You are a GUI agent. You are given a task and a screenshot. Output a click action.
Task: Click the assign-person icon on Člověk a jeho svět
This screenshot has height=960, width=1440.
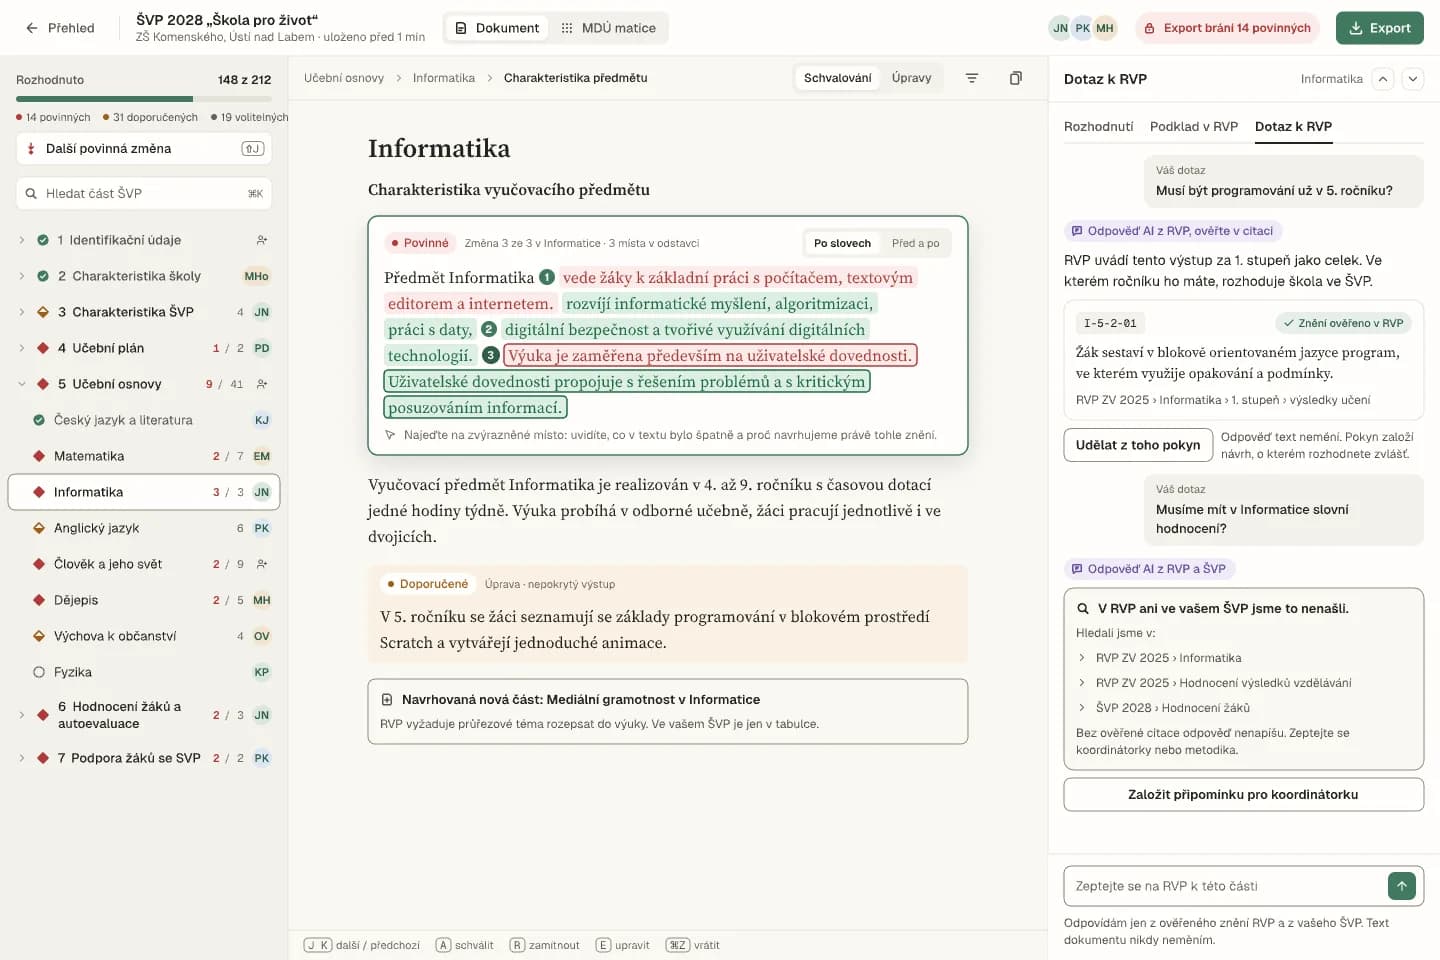262,564
